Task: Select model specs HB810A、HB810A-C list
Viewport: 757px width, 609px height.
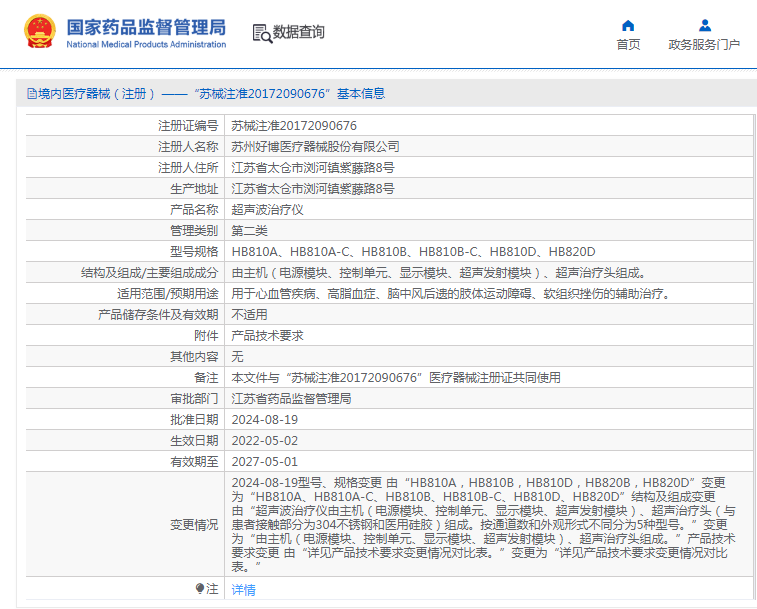Action: 413,252
